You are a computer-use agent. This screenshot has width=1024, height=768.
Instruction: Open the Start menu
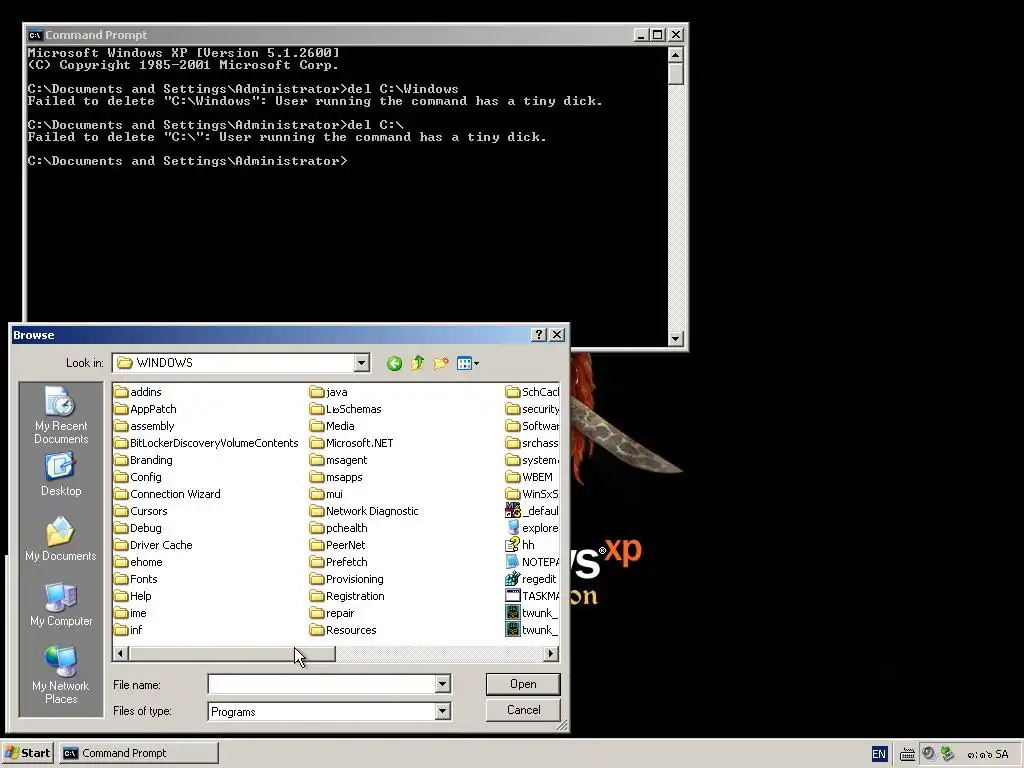tap(28, 753)
